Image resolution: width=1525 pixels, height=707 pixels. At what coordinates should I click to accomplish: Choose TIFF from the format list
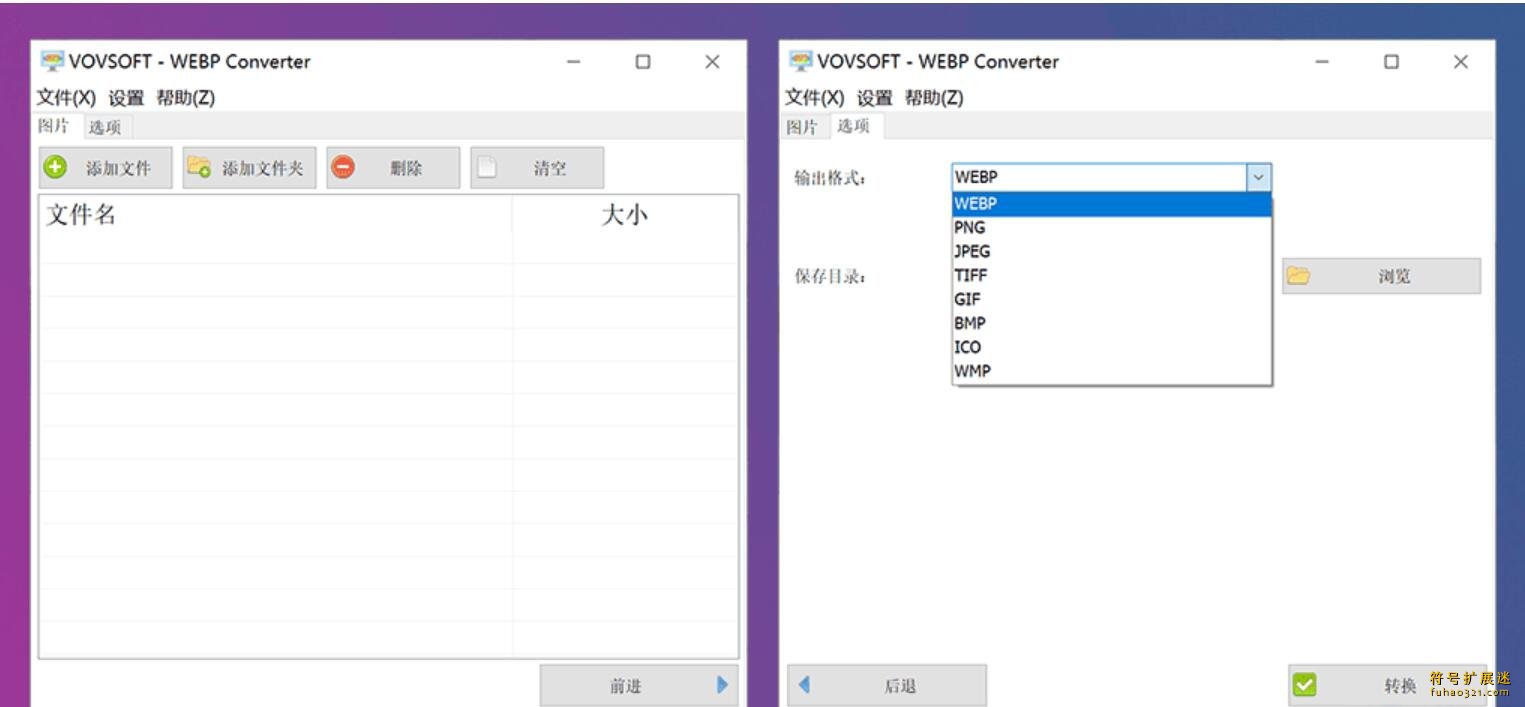(1111, 275)
